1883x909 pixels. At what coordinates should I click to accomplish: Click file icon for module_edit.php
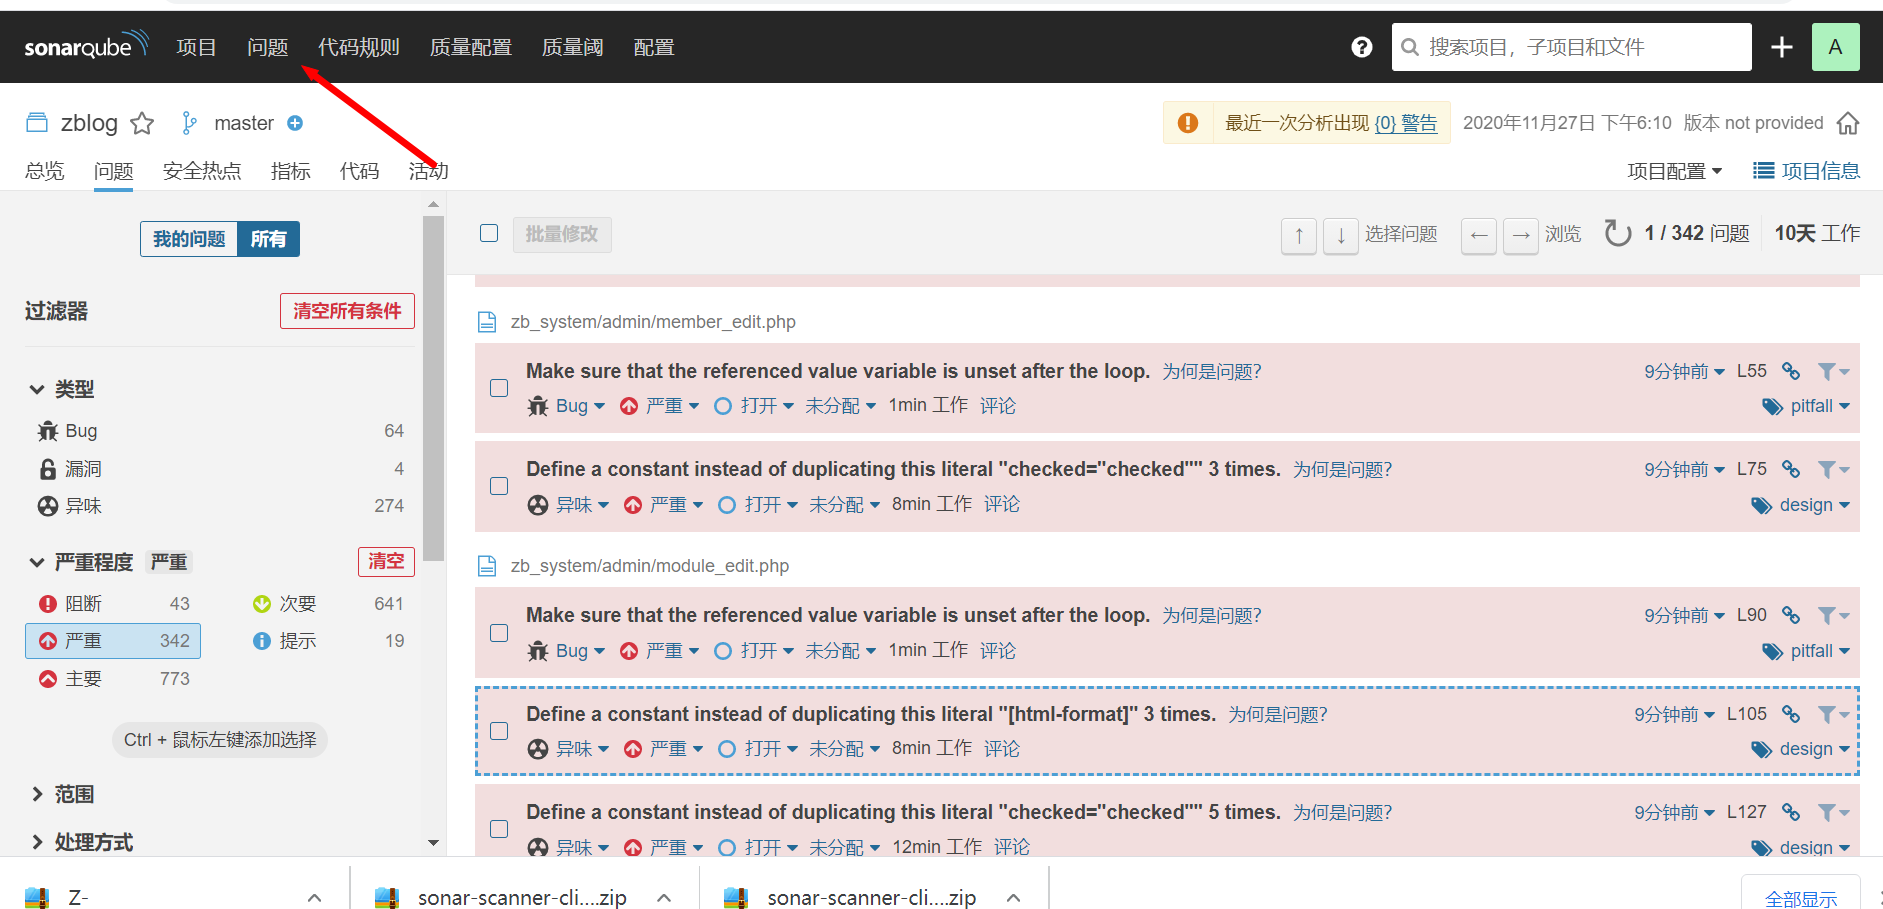coord(487,566)
